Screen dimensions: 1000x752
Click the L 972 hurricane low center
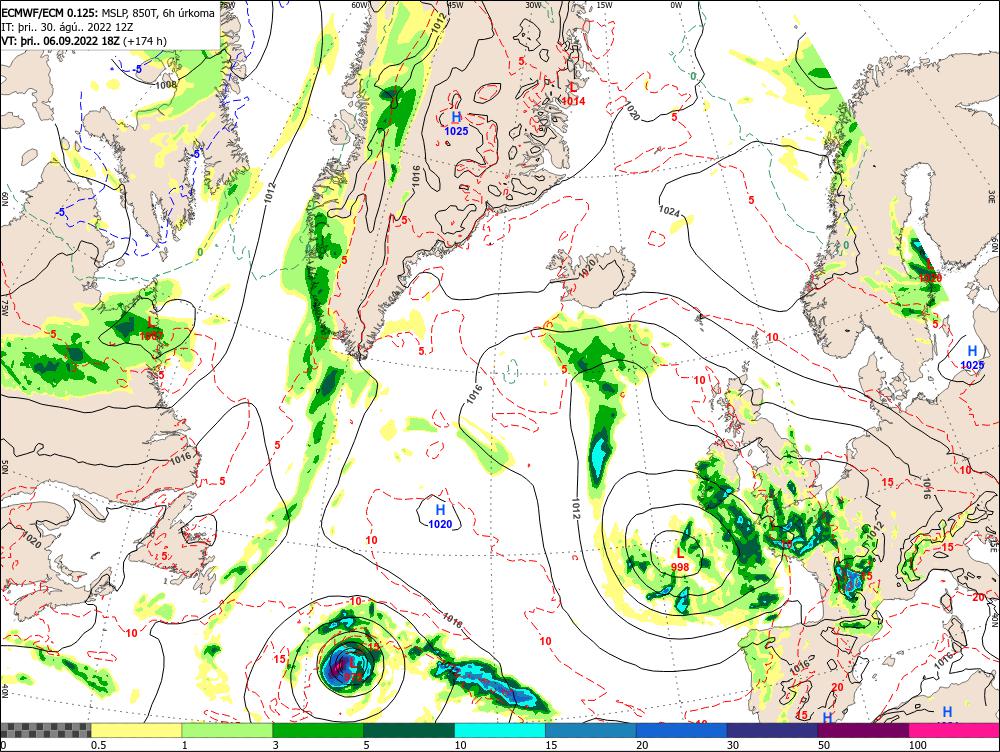pos(352,668)
